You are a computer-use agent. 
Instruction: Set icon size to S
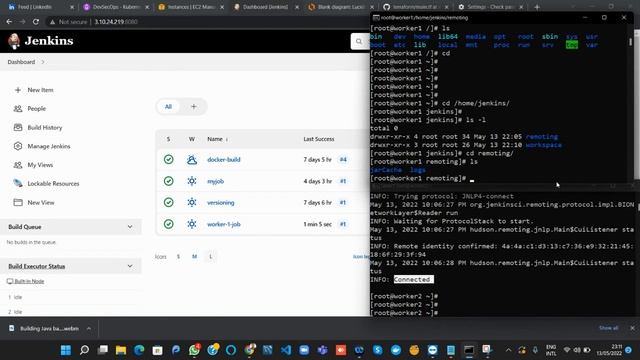point(178,257)
